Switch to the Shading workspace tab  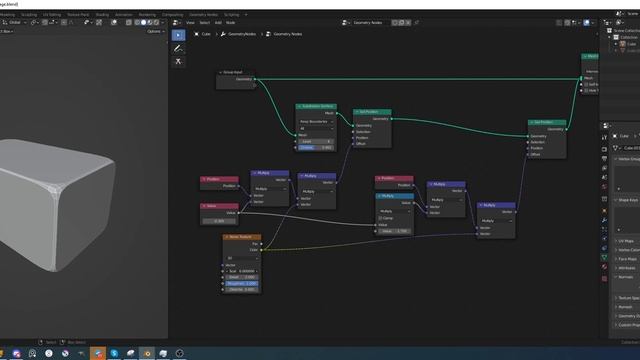[x=102, y=15]
